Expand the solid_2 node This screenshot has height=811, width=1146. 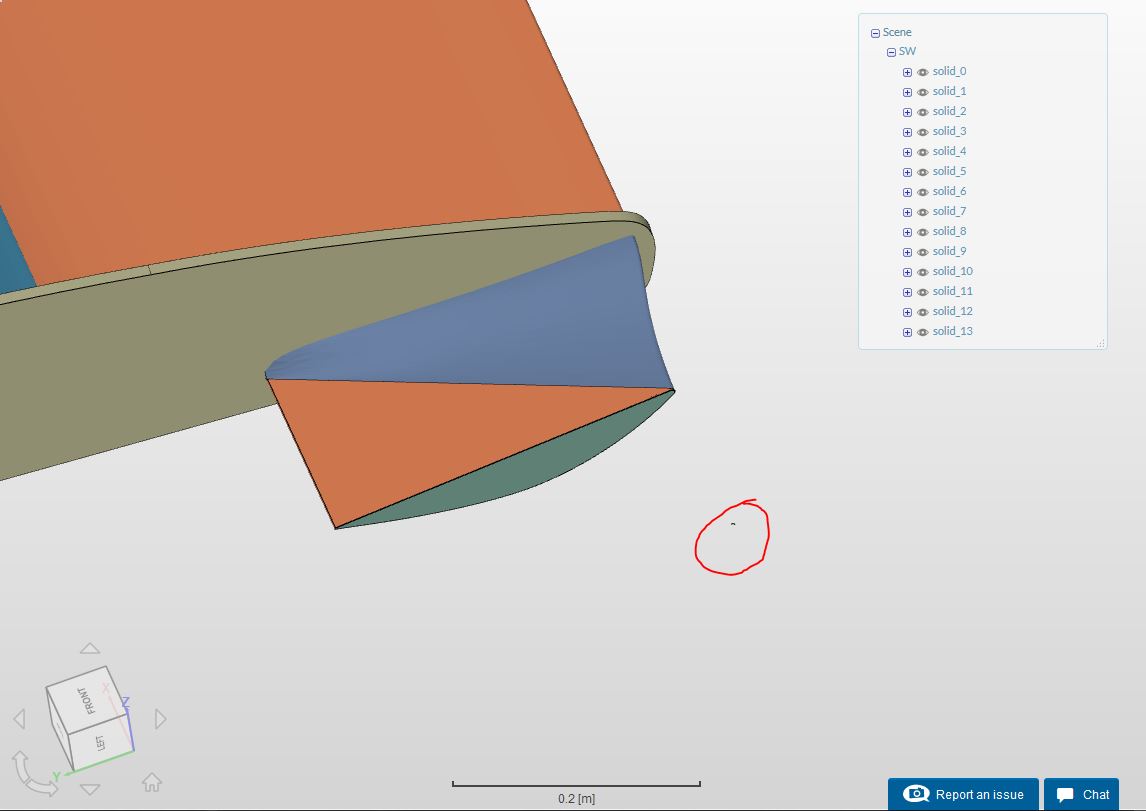907,112
